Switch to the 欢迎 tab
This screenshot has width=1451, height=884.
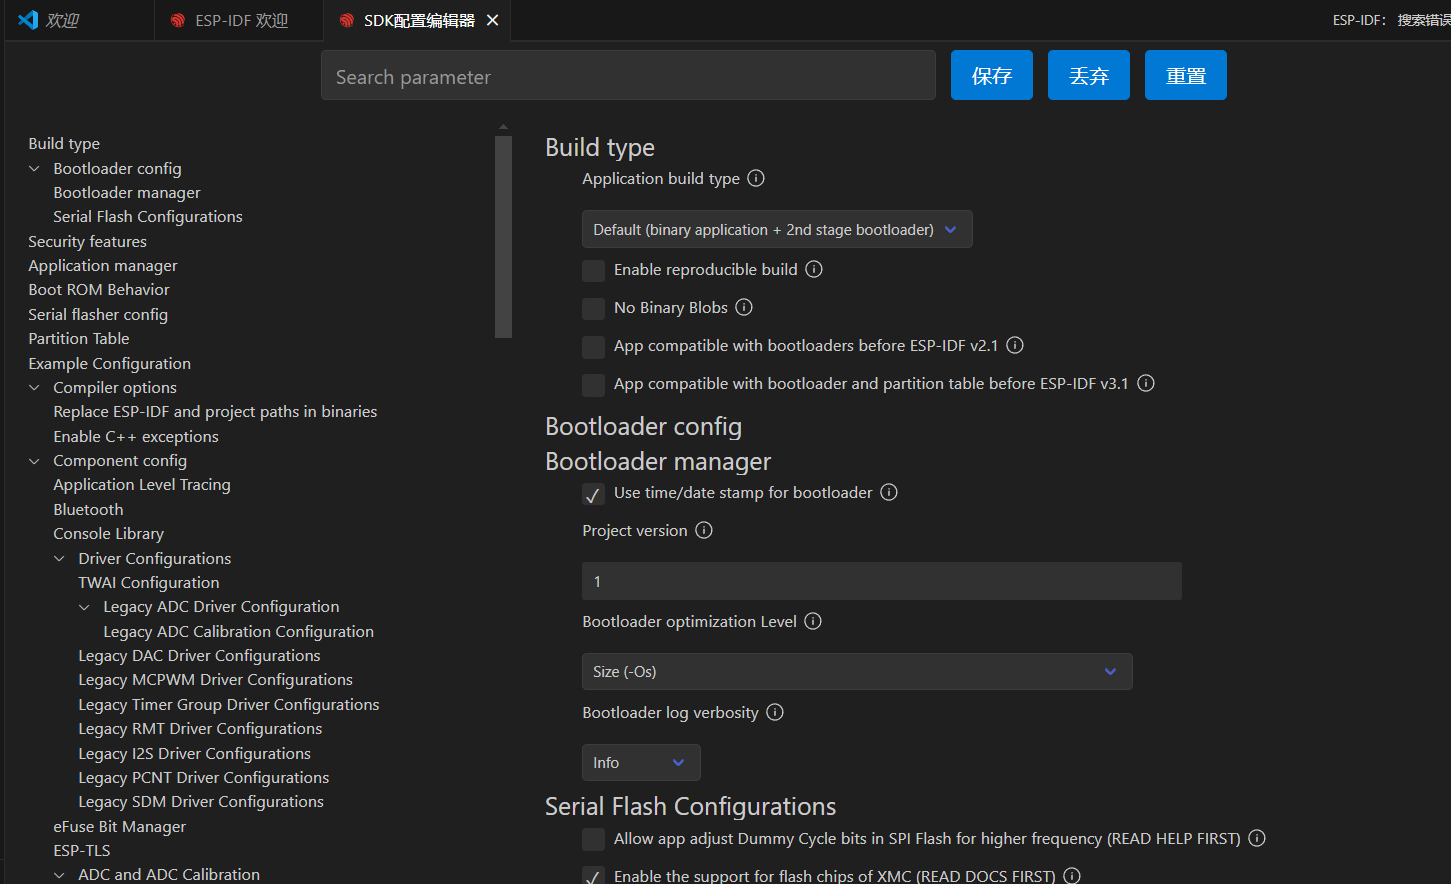click(x=60, y=21)
